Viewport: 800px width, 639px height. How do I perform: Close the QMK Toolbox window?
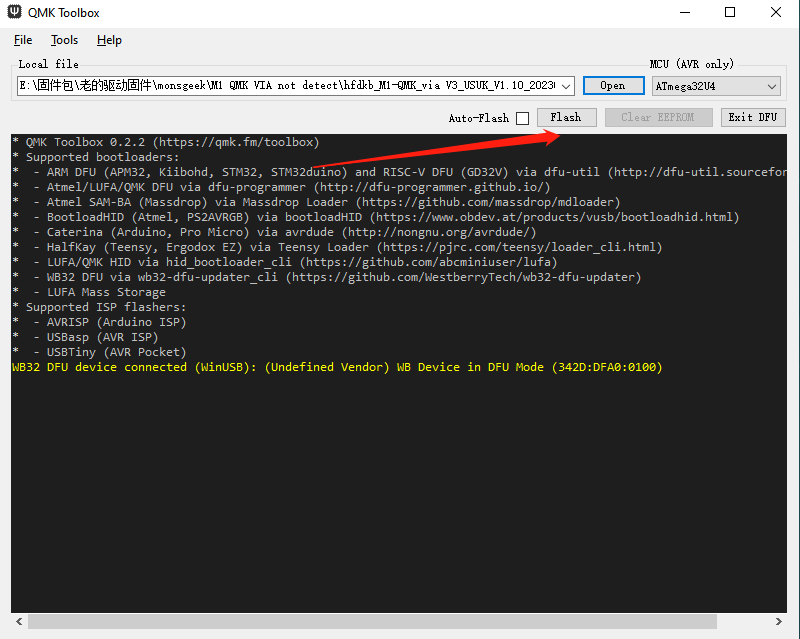pyautogui.click(x=776, y=12)
